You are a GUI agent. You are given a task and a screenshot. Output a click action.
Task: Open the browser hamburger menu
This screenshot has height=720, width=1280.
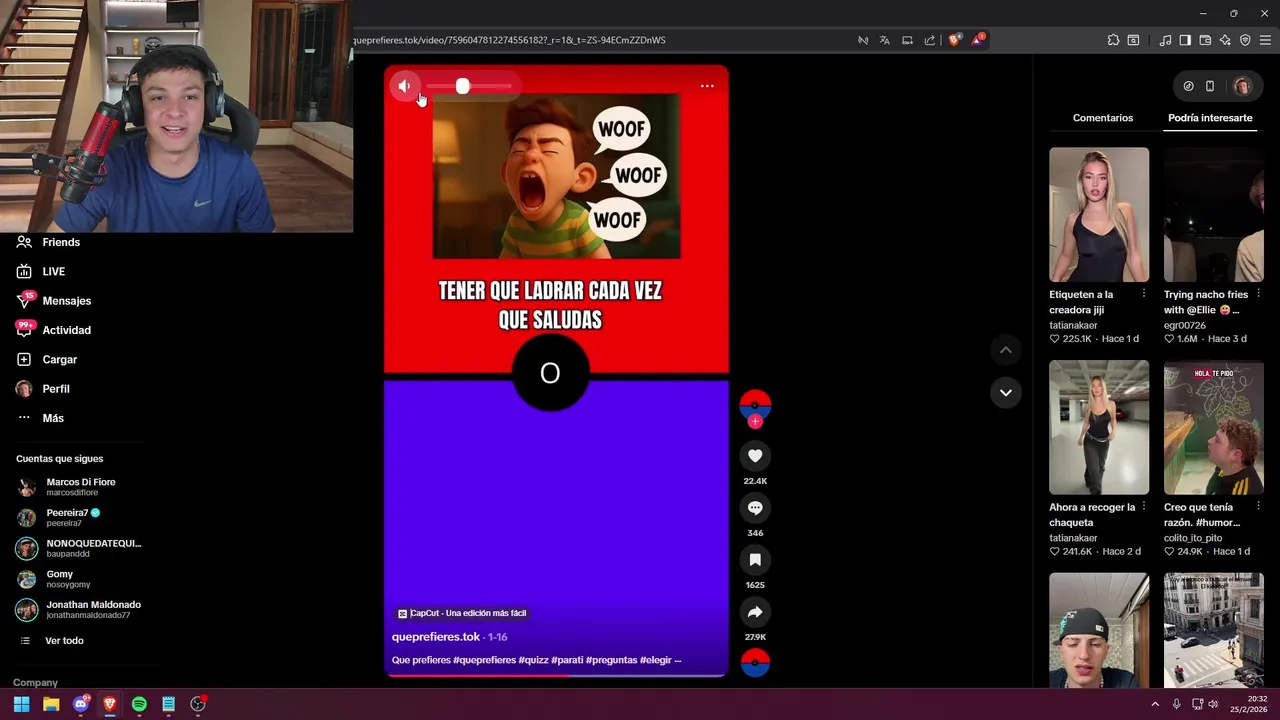coord(1265,40)
